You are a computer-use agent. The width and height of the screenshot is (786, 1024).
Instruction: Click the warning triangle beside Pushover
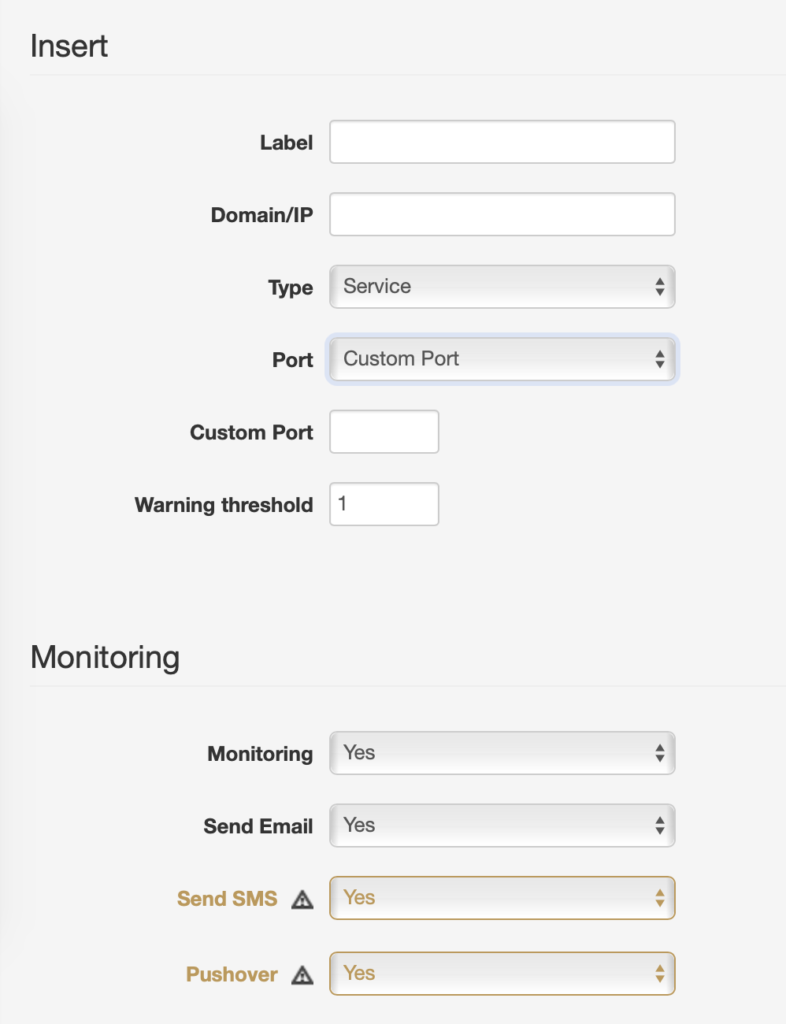(302, 975)
